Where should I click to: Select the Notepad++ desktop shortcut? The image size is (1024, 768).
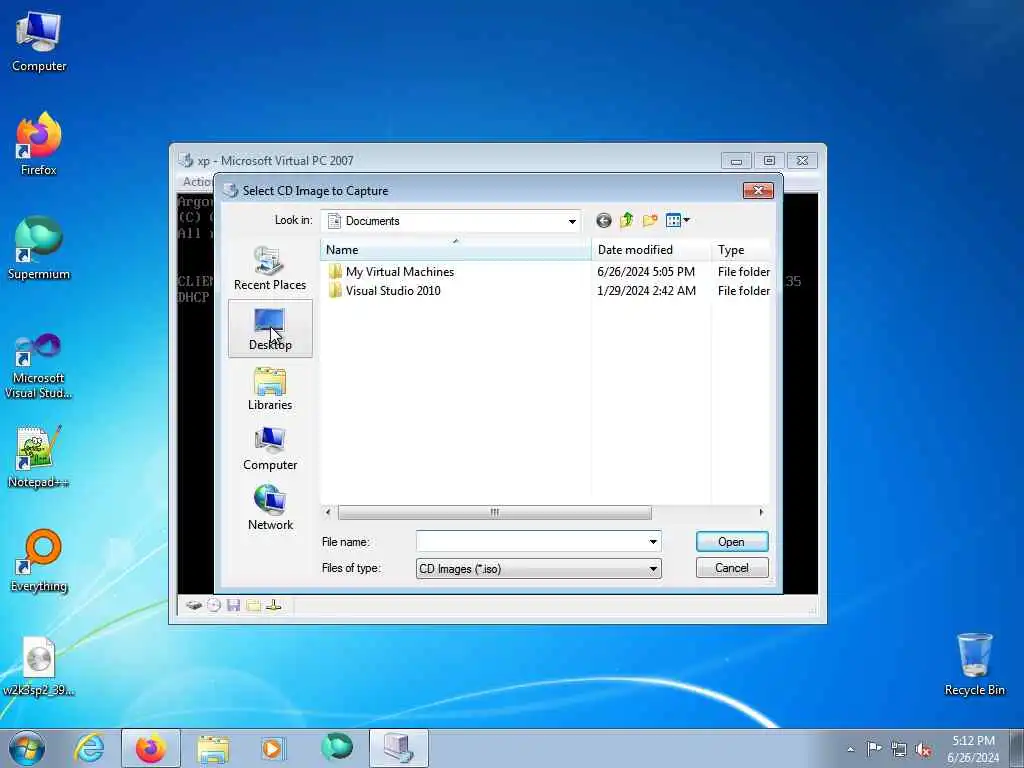[39, 457]
